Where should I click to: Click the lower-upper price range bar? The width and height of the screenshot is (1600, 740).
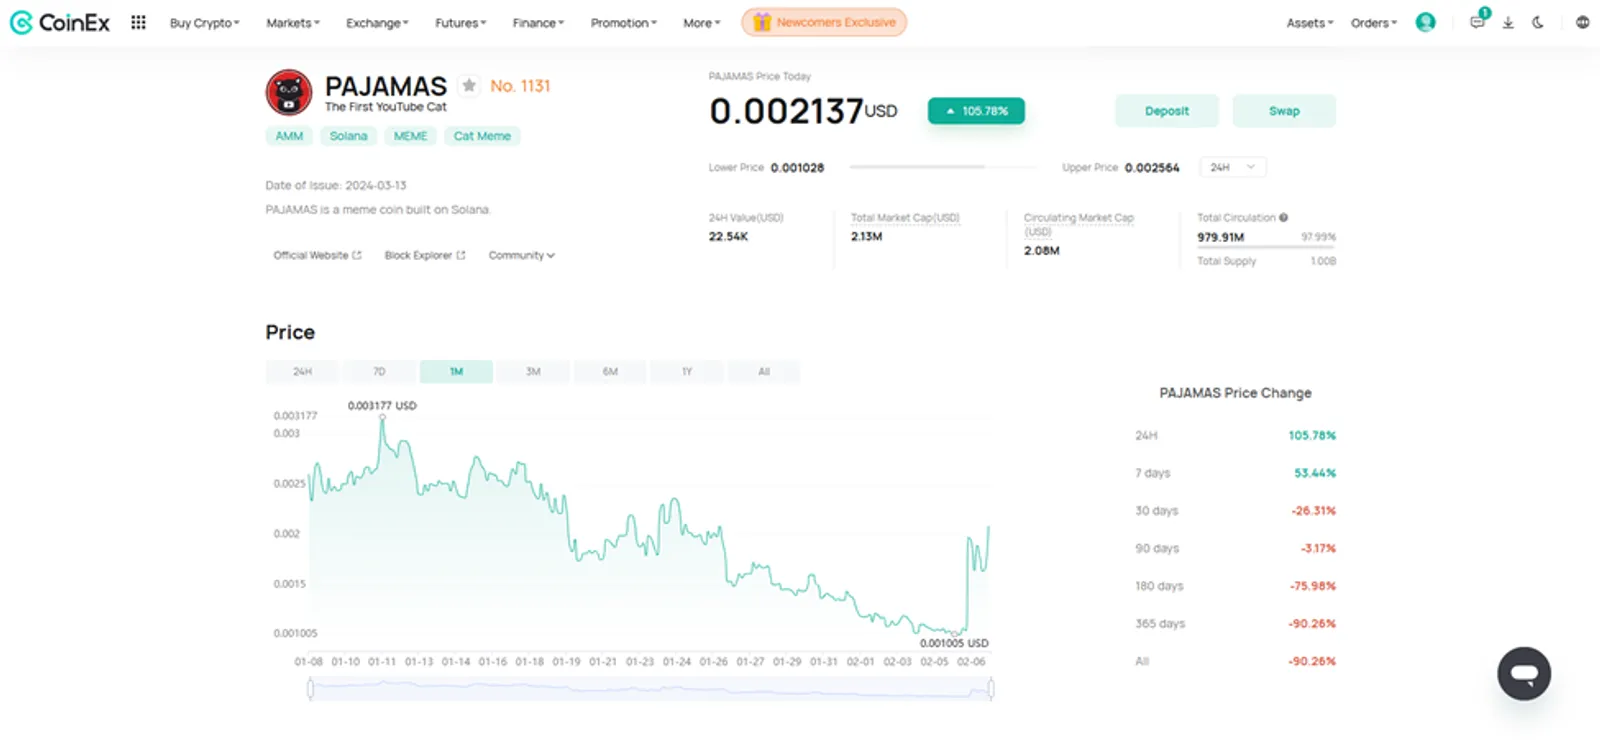pyautogui.click(x=941, y=167)
